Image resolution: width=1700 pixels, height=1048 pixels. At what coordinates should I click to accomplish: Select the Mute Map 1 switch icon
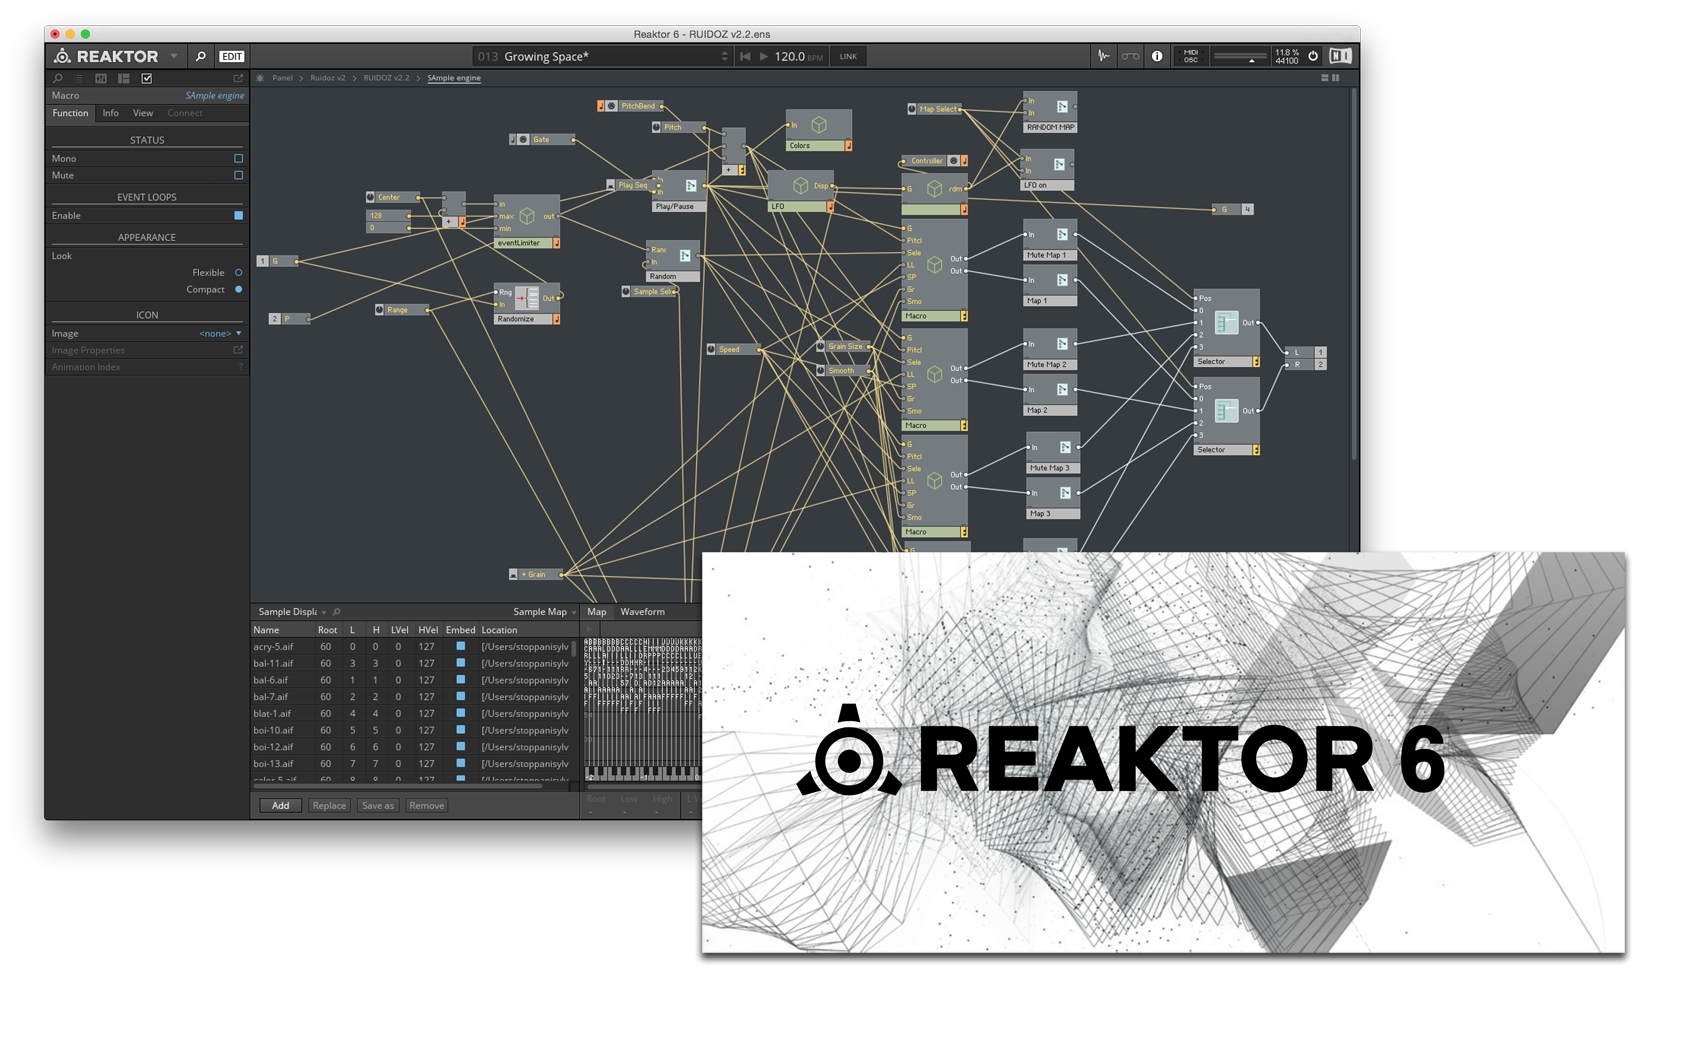tap(1061, 235)
